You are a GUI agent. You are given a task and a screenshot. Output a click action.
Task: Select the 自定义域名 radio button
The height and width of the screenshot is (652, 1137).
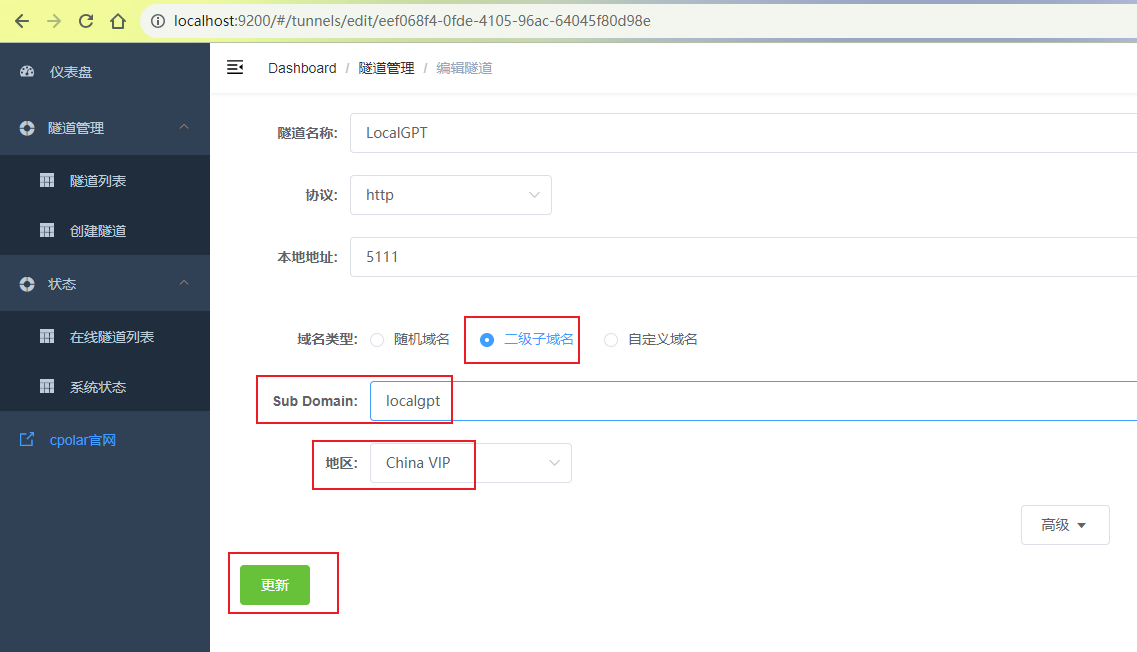[x=611, y=340]
